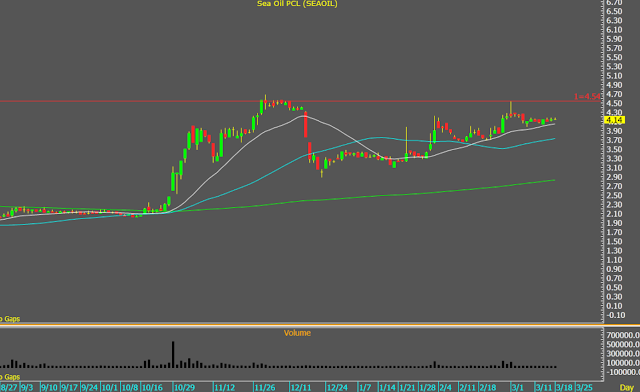Click the 10/1 date label
640x392 pixels.
coord(109,387)
